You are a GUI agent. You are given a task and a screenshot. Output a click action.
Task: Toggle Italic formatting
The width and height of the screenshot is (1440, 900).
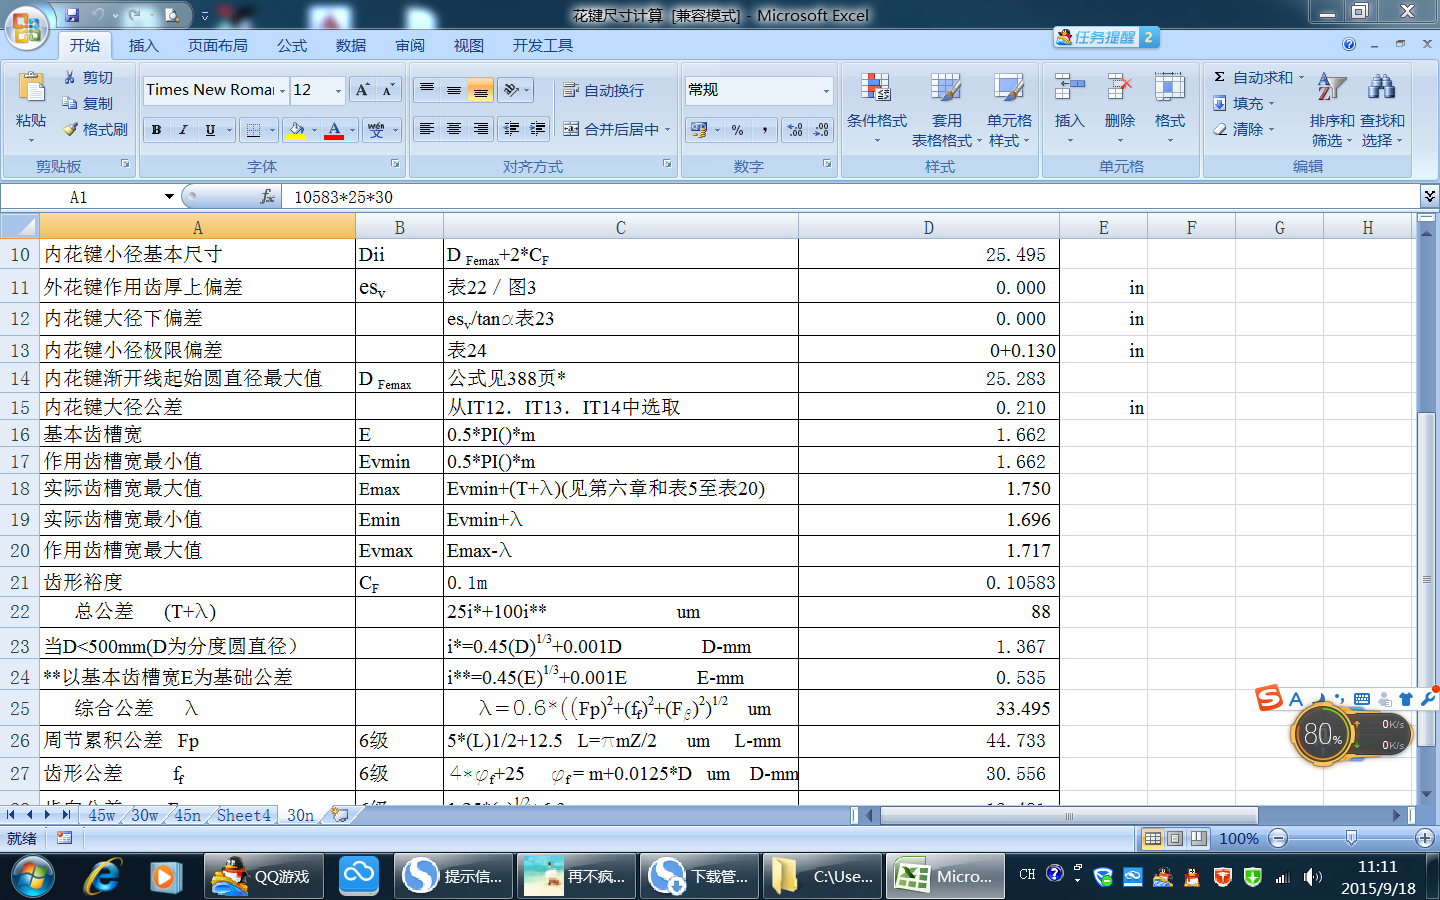(183, 129)
